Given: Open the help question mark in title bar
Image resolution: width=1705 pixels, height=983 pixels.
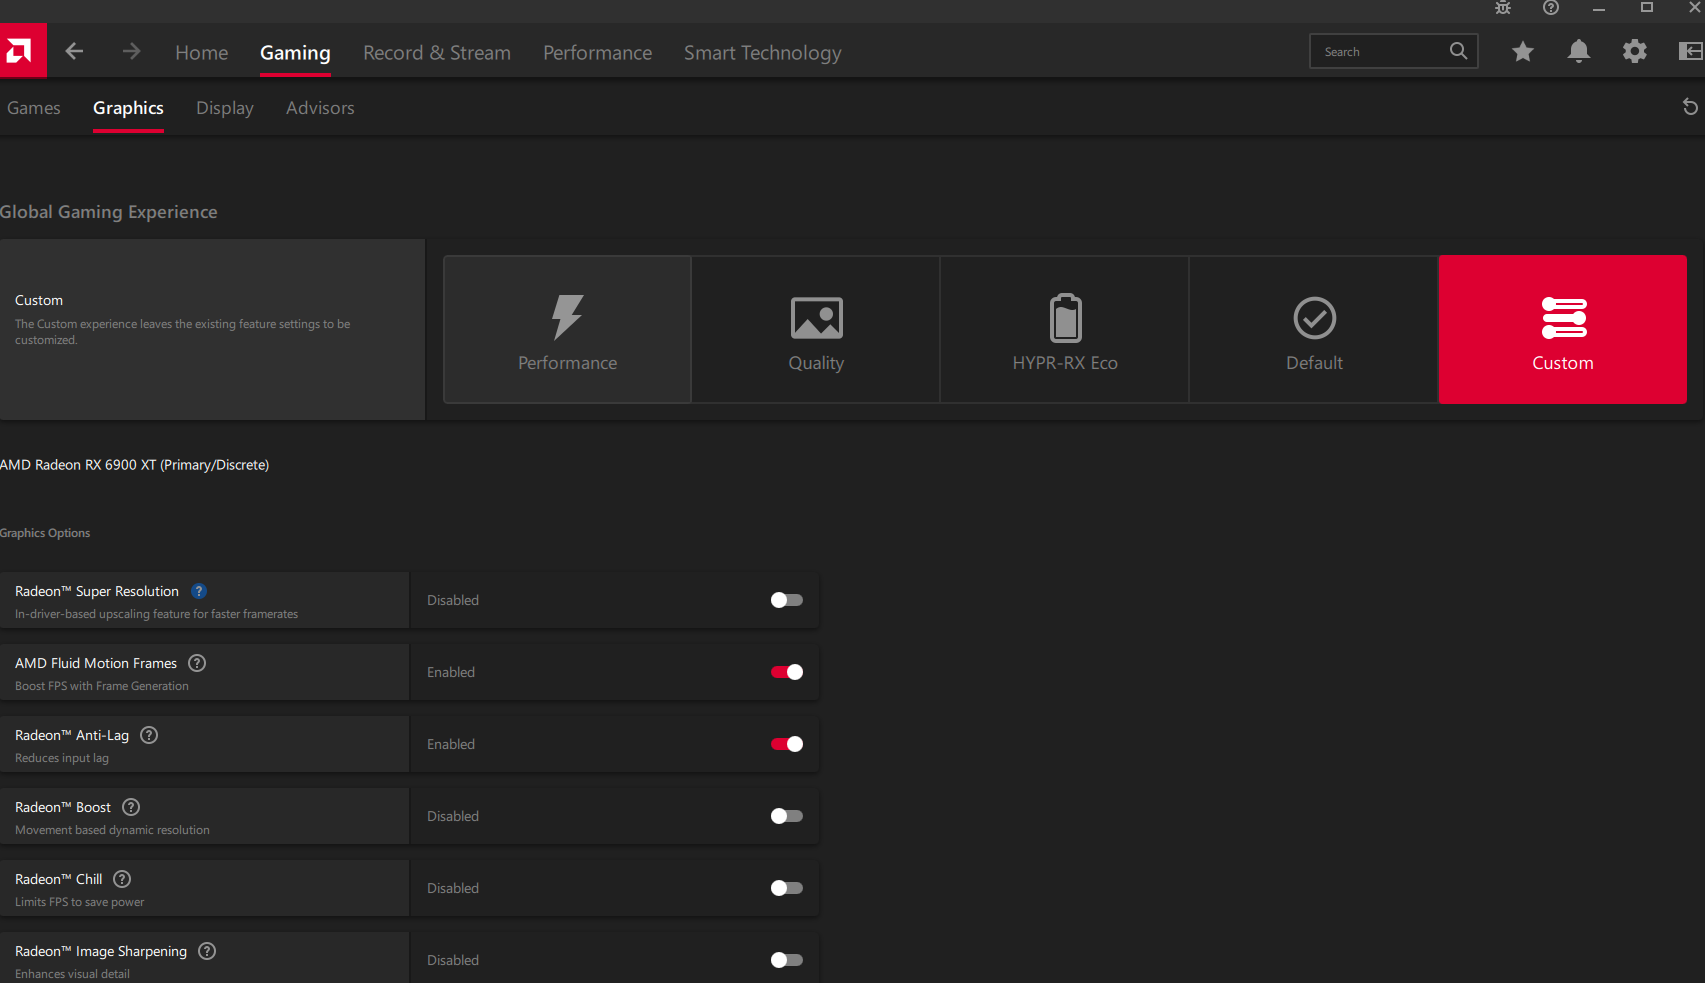Looking at the screenshot, I should pyautogui.click(x=1550, y=8).
